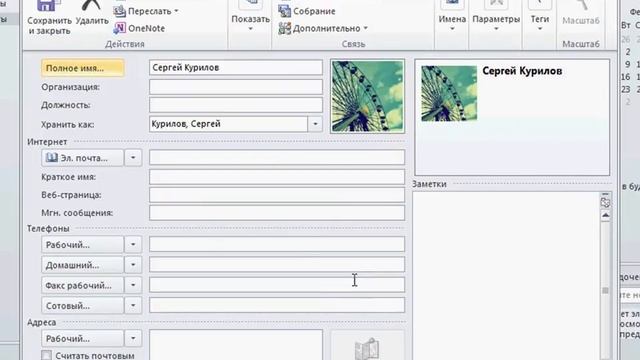The height and width of the screenshot is (360, 640).
Task: Click the Meeting (Собрание) button
Action: [307, 11]
